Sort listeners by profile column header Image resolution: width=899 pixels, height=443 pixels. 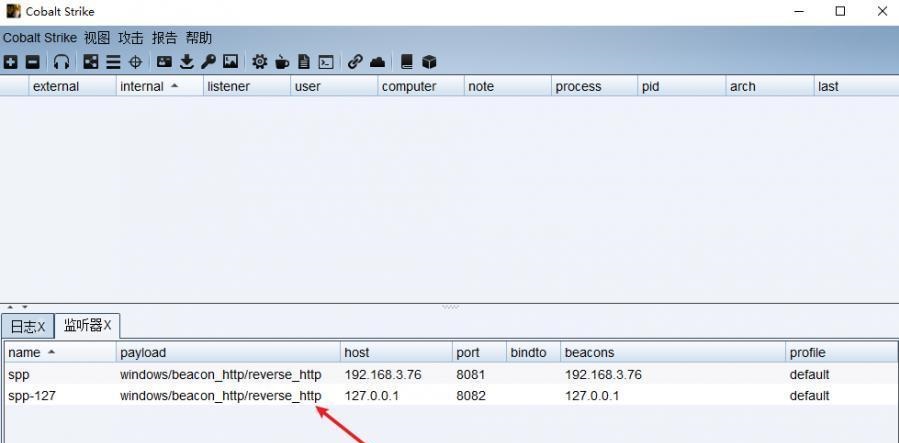841,352
